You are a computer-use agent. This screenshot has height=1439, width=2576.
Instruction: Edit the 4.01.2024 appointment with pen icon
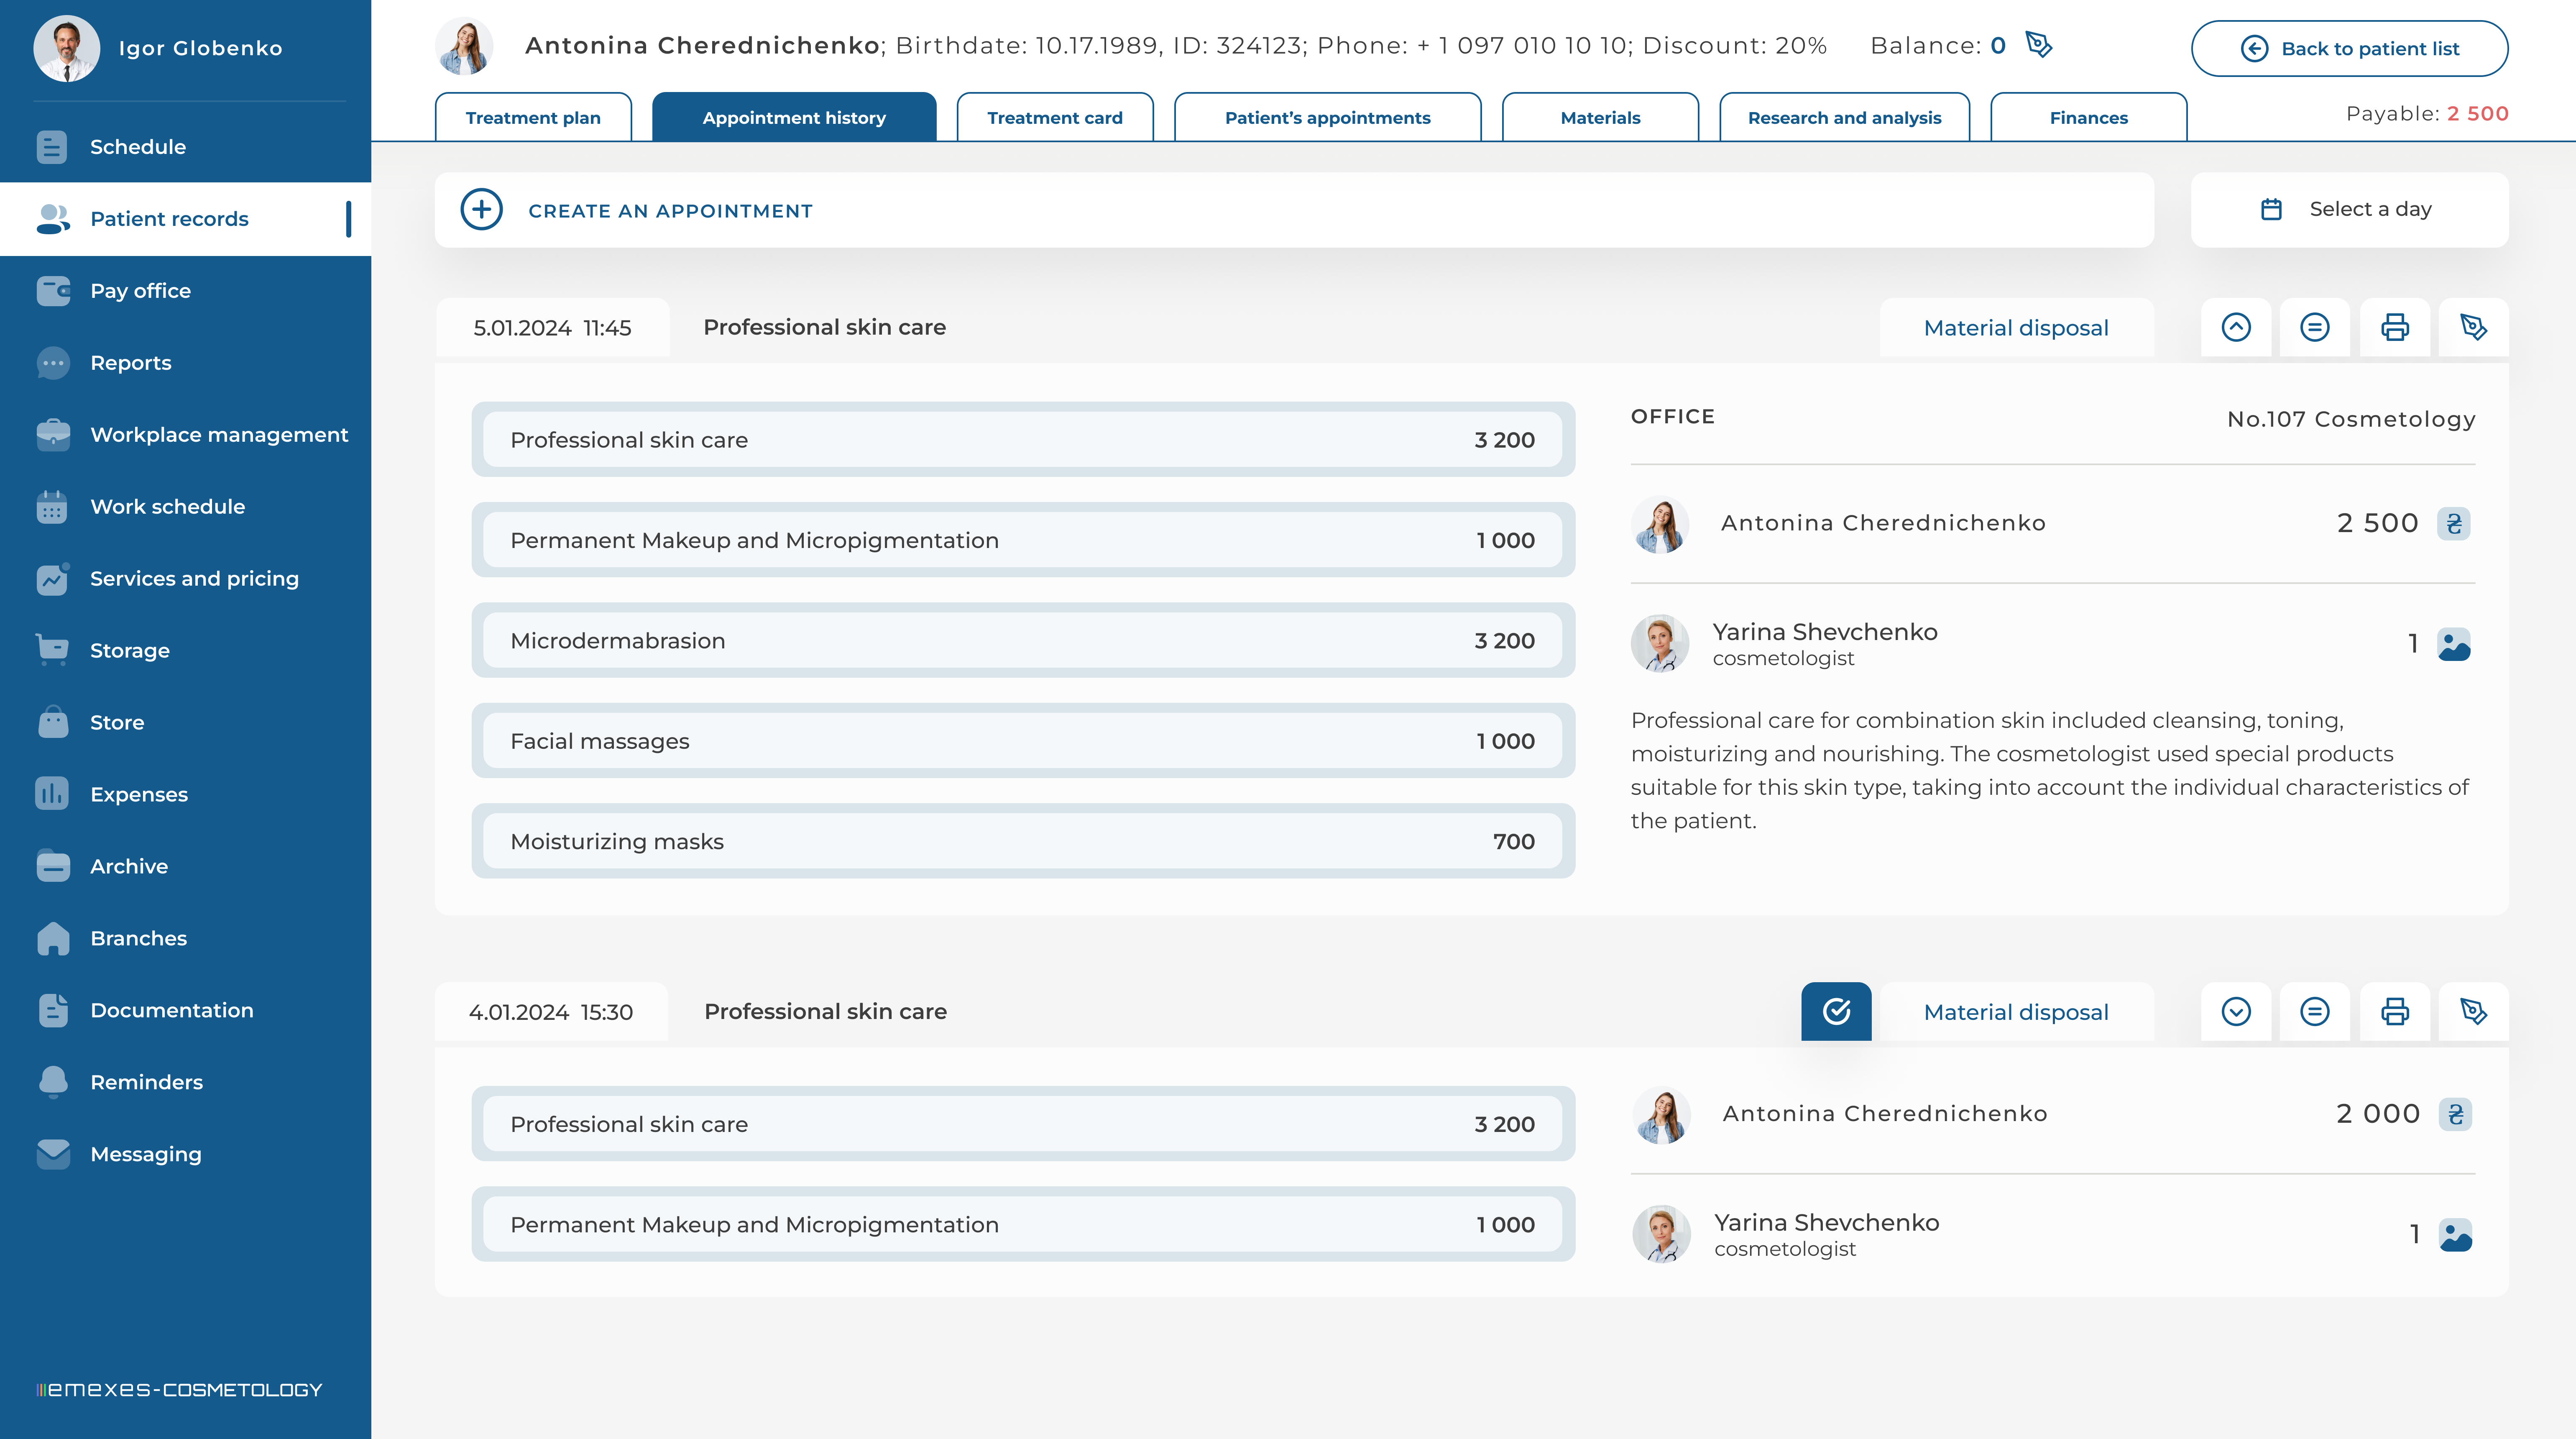(x=2473, y=1011)
